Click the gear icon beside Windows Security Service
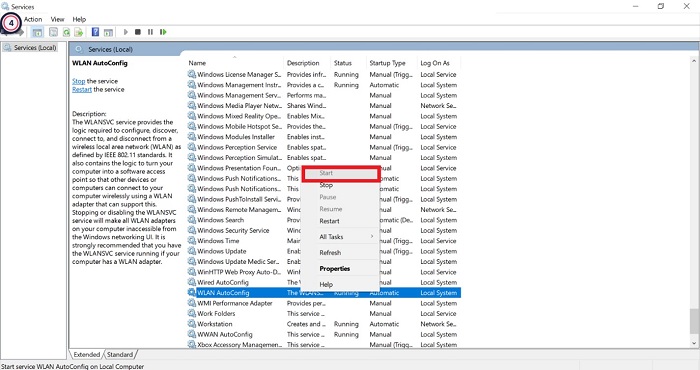The image size is (700, 370). [x=192, y=231]
